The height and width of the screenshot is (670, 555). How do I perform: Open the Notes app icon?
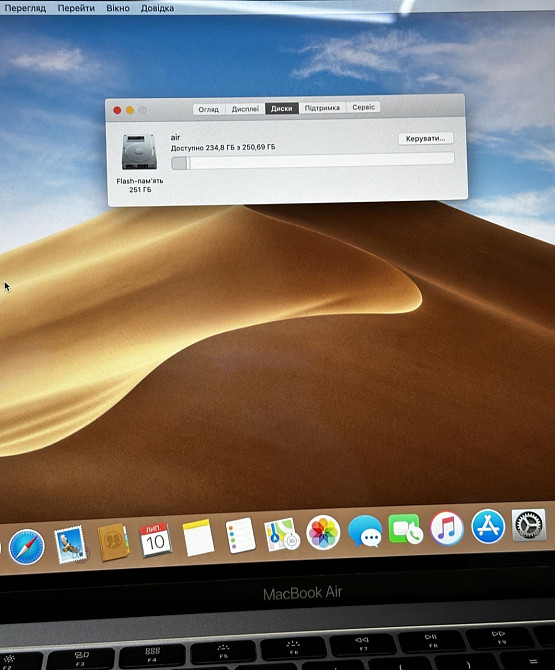click(x=198, y=538)
